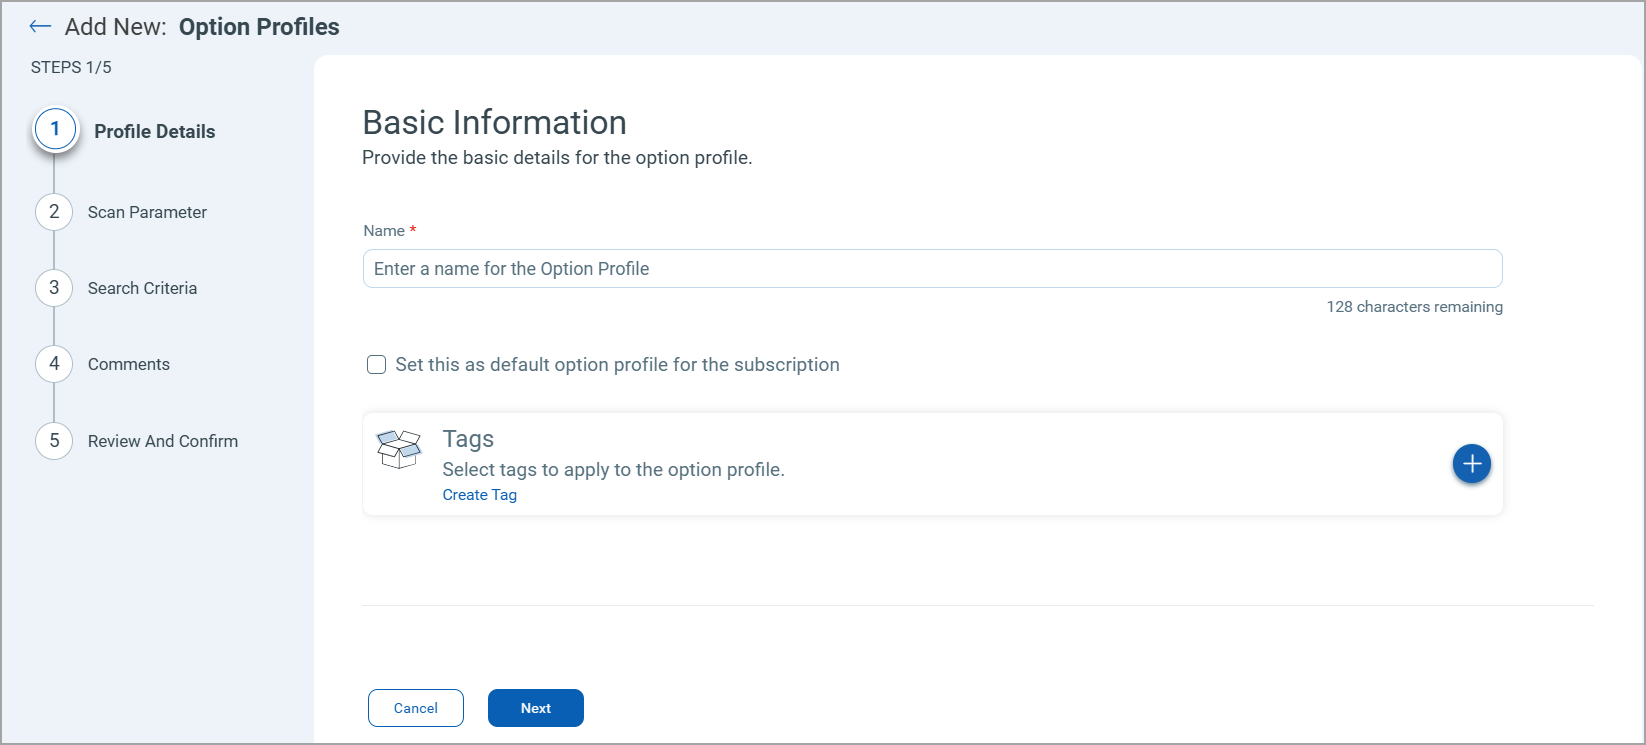The image size is (1646, 745).
Task: Open the Scan Parameter step label
Action: click(147, 212)
